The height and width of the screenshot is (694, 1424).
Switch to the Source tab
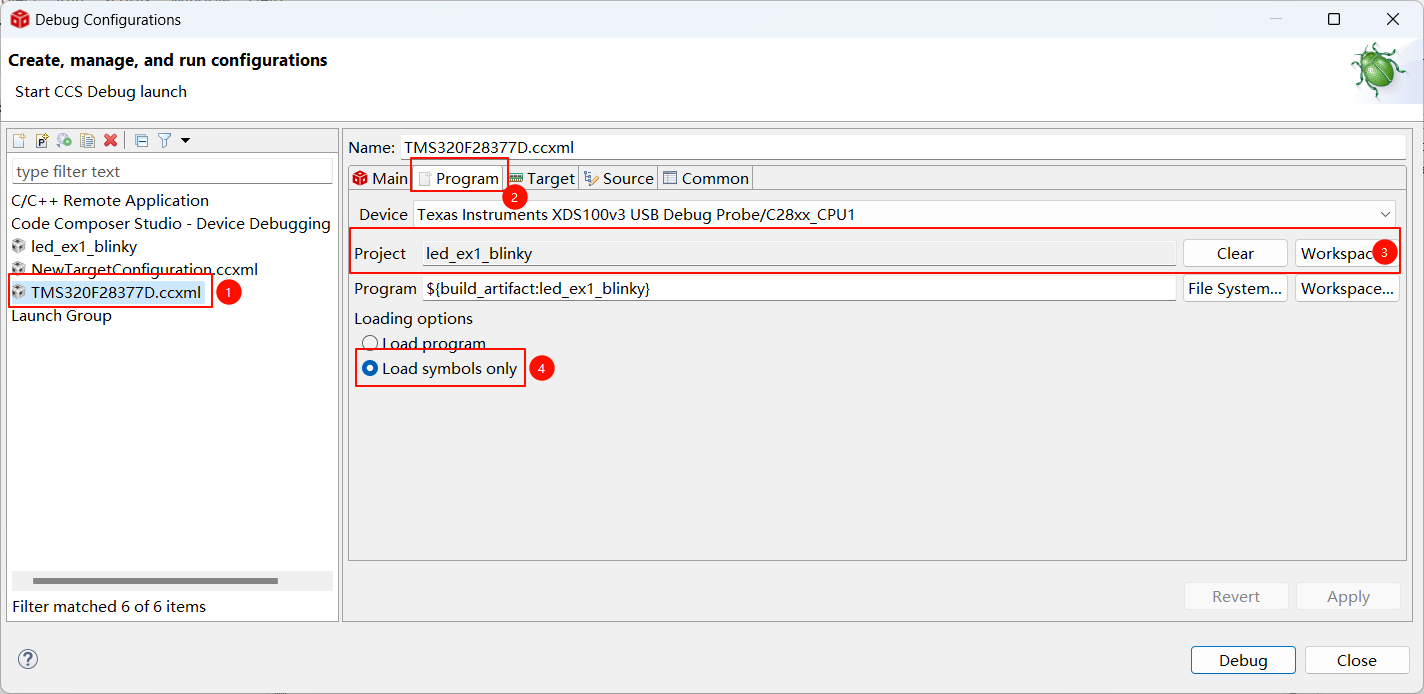pyautogui.click(x=619, y=179)
